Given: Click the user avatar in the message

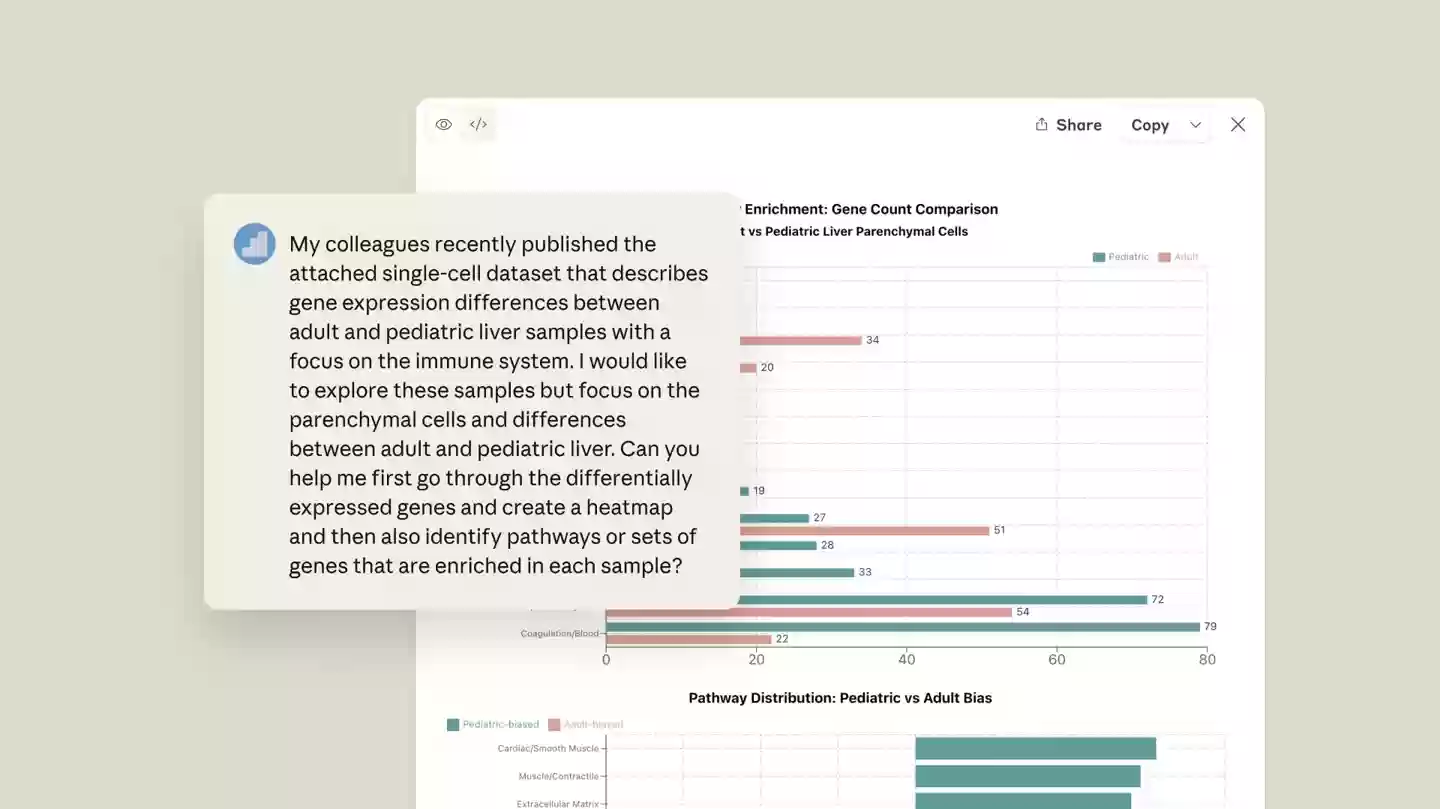Looking at the screenshot, I should (x=255, y=244).
